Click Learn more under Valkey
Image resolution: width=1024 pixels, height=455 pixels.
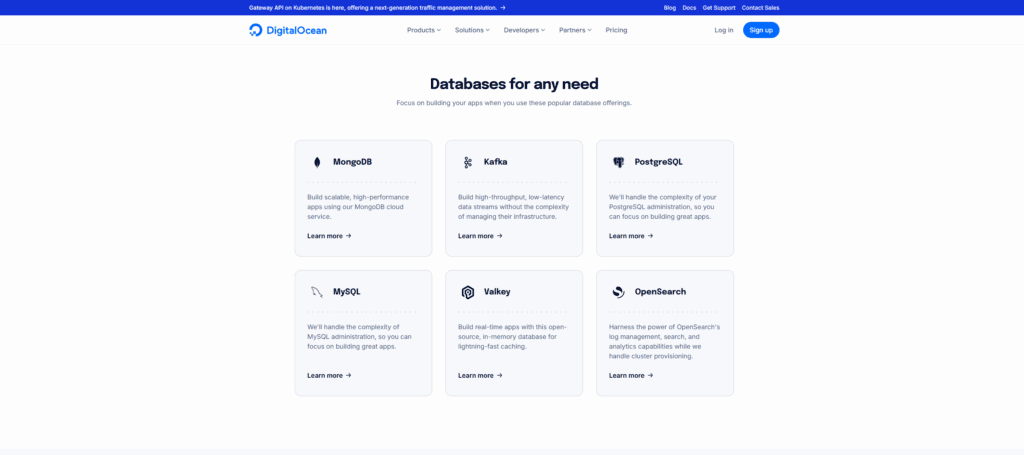480,375
